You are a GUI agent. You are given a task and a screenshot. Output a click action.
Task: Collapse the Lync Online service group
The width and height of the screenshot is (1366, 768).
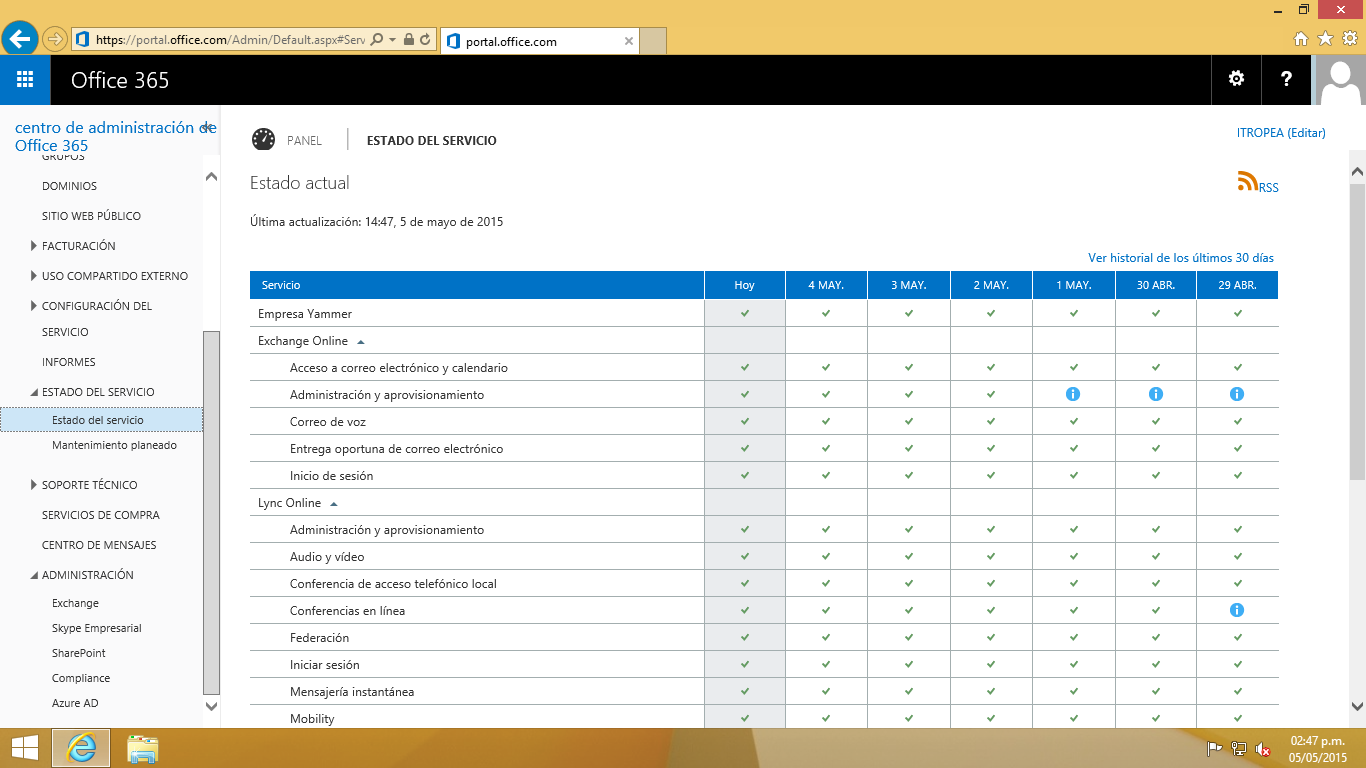(x=334, y=503)
